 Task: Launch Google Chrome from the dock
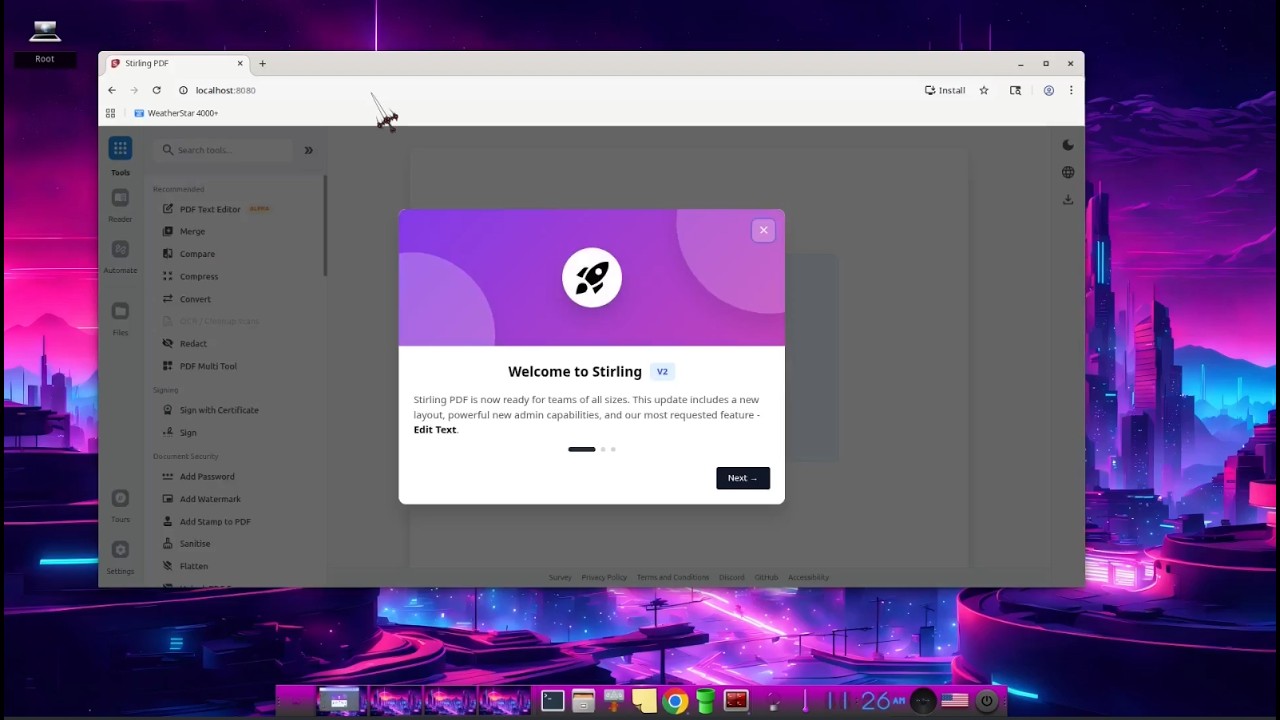(675, 701)
